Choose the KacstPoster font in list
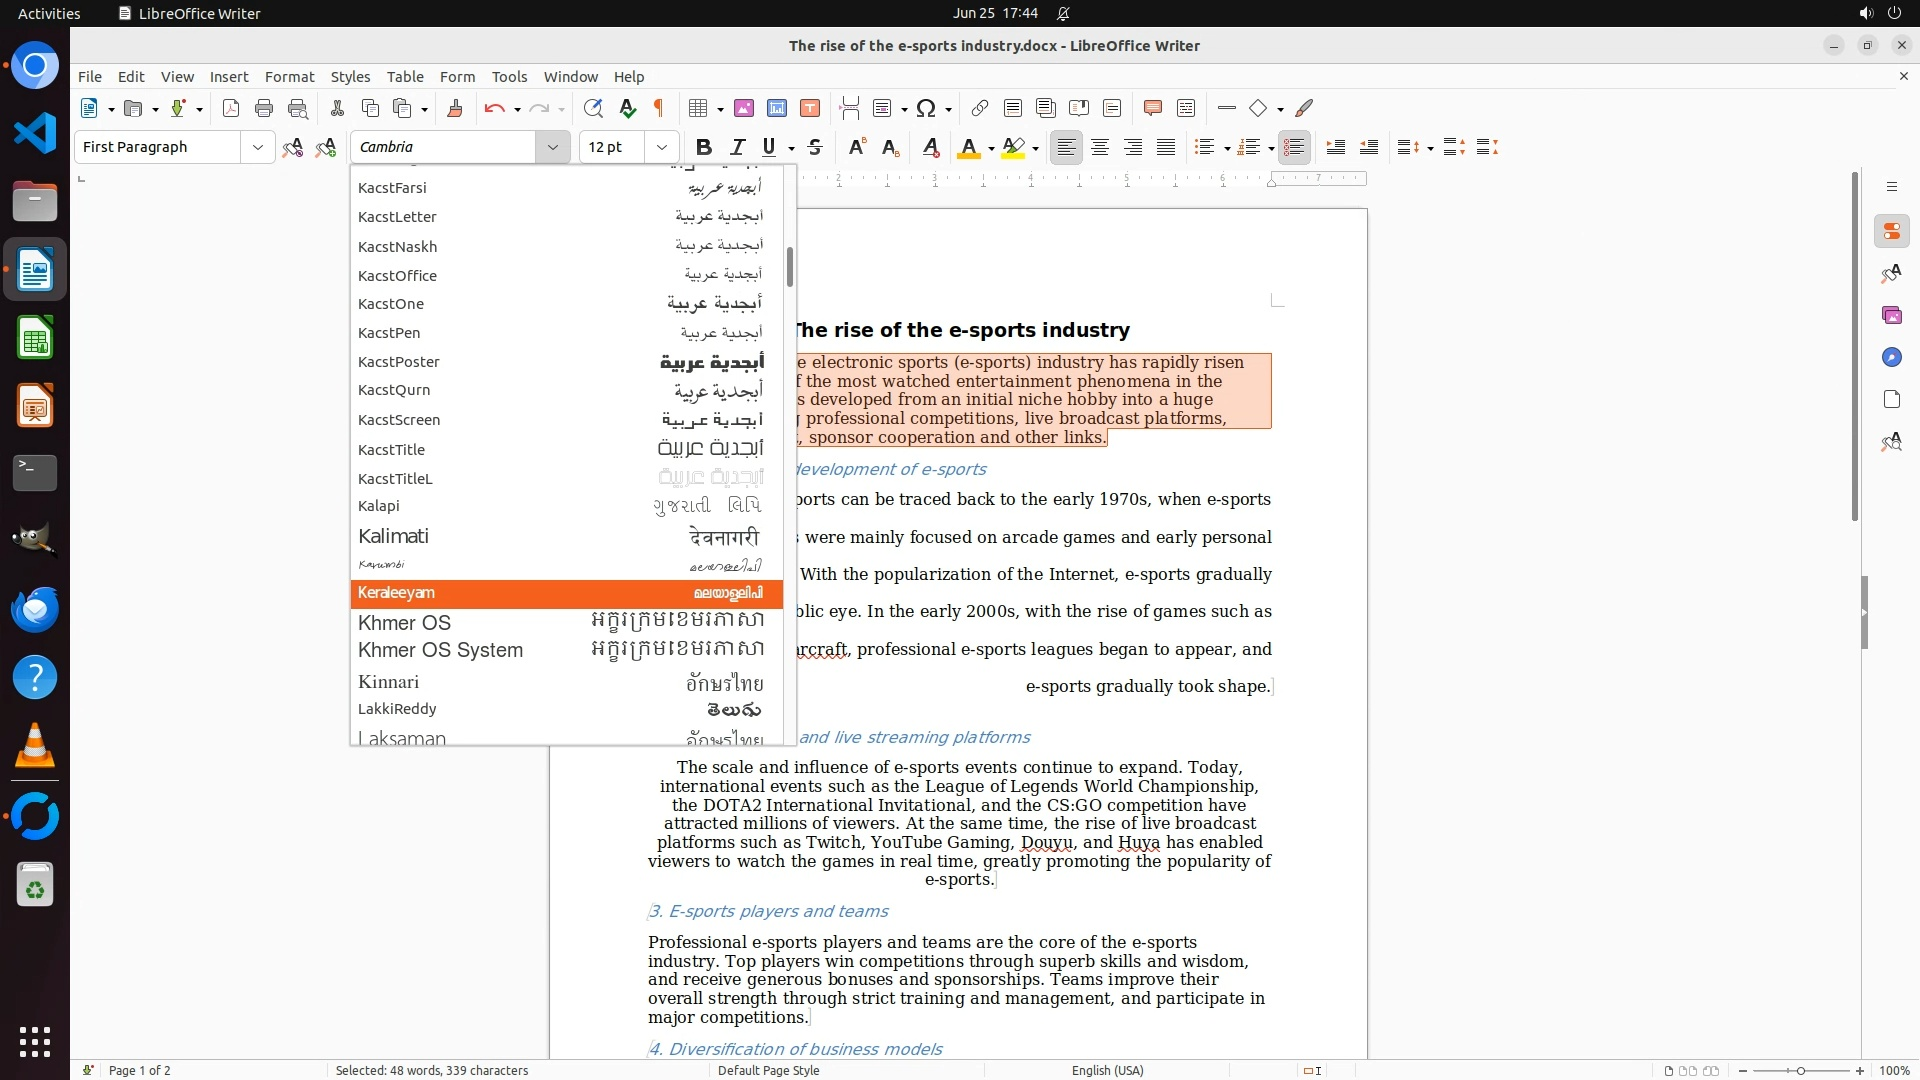This screenshot has width=1920, height=1080. point(399,362)
